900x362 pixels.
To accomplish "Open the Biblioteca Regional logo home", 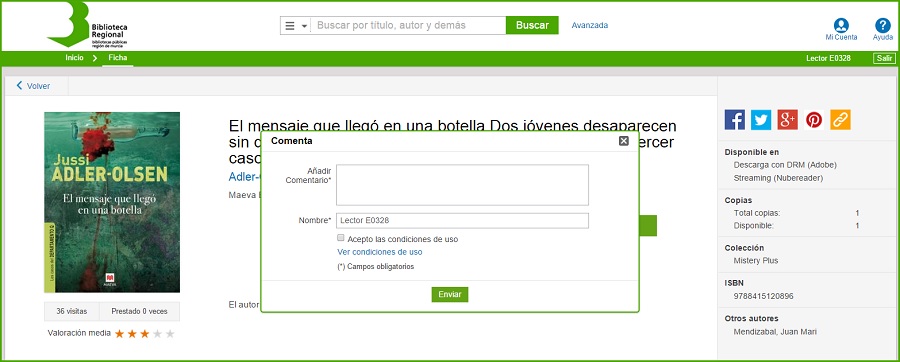I will pyautogui.click(x=88, y=25).
